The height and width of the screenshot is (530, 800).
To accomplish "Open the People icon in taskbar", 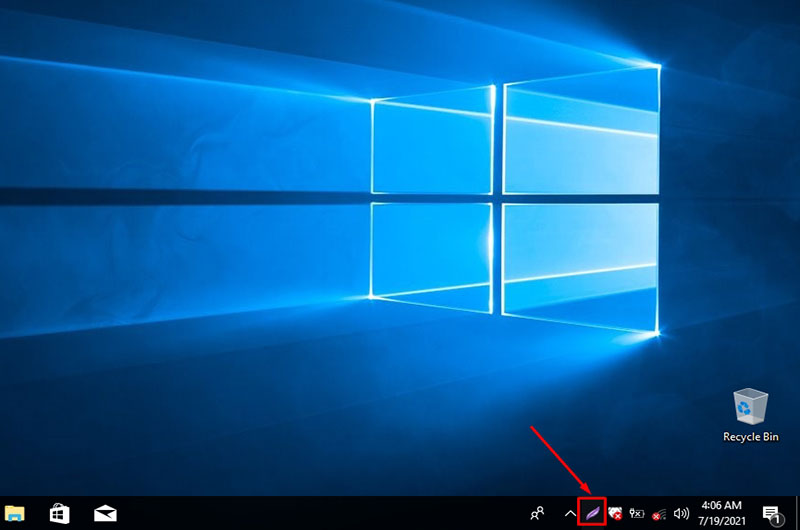I will pos(537,513).
